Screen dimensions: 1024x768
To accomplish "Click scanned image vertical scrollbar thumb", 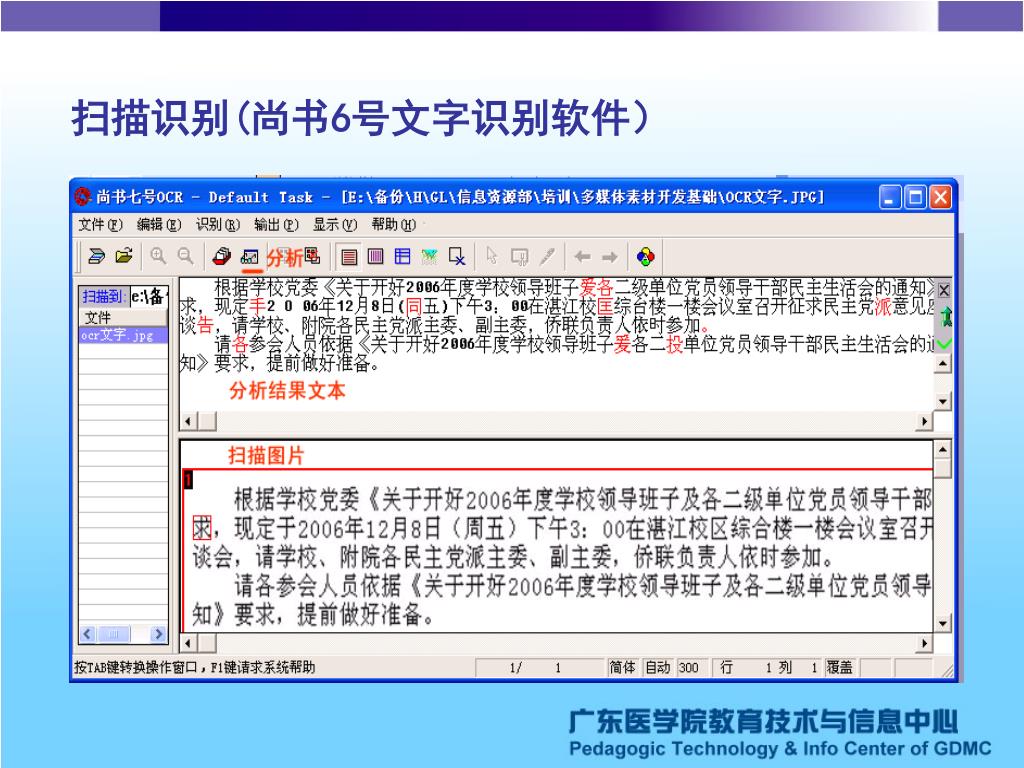I will [x=942, y=469].
